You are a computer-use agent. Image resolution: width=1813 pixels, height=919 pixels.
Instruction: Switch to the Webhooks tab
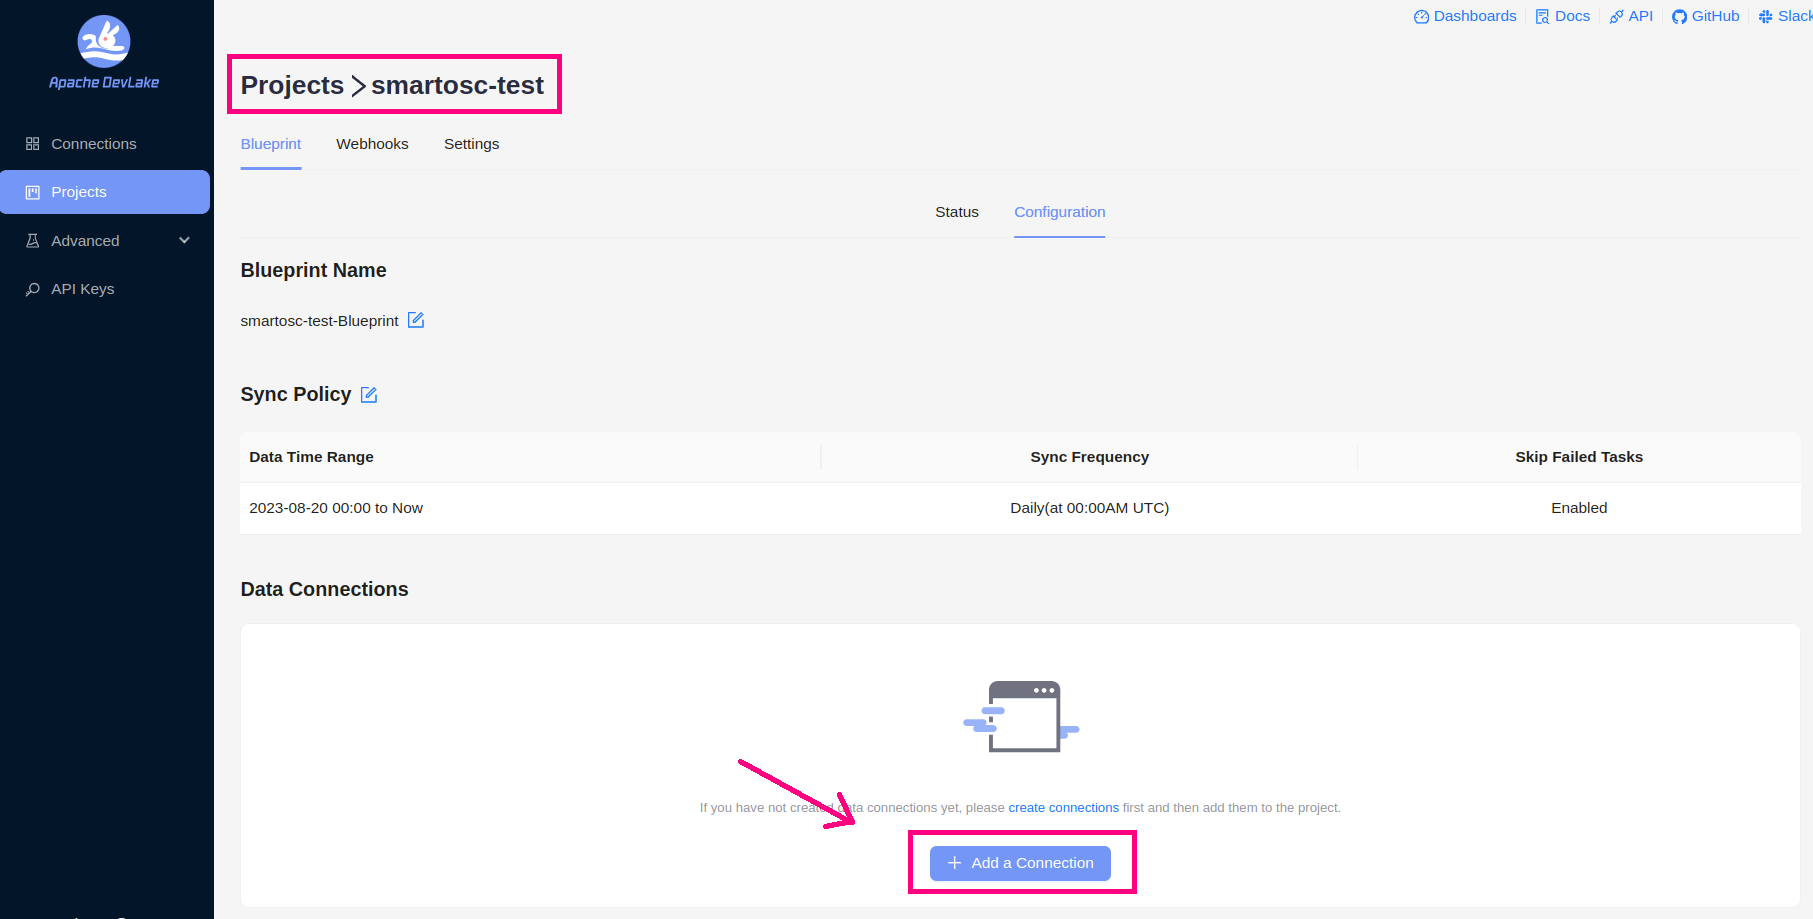tap(372, 144)
